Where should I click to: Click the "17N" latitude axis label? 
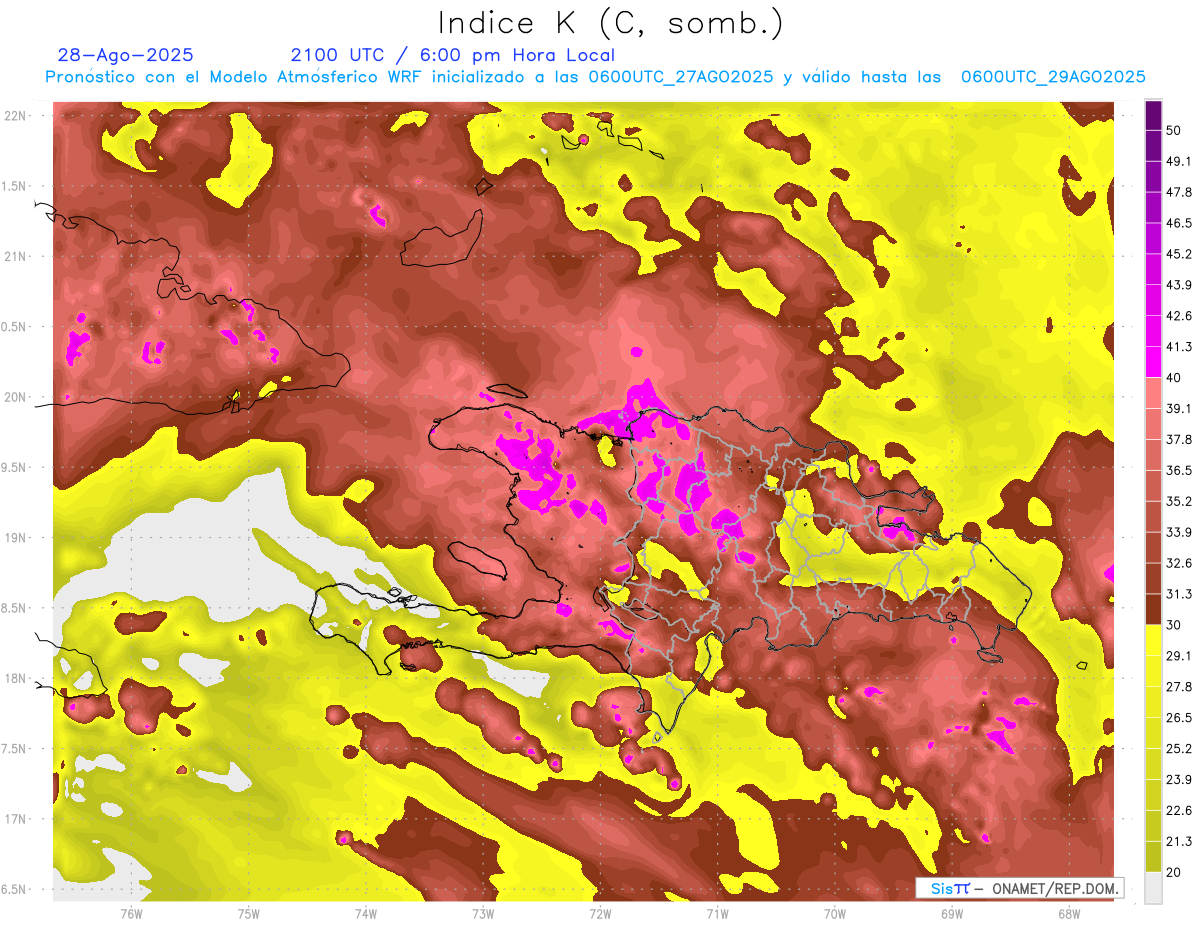pyautogui.click(x=16, y=819)
